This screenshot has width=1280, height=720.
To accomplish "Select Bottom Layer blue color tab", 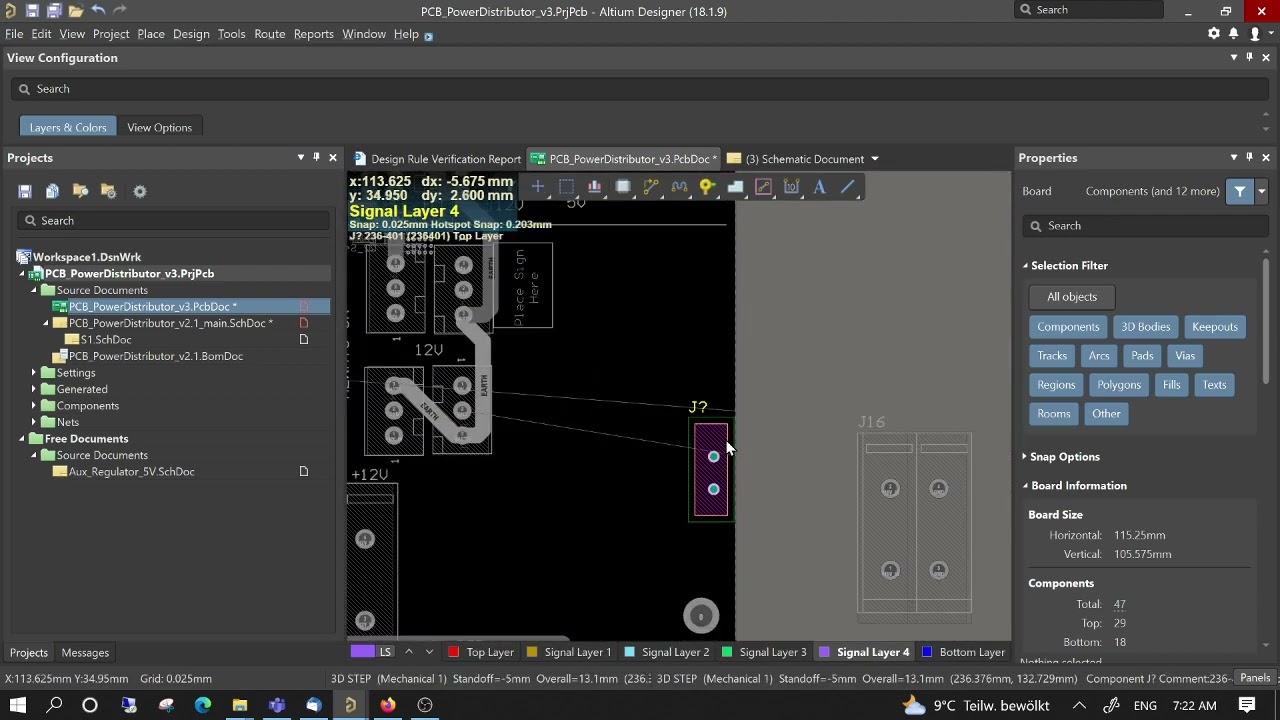I will (x=963, y=652).
